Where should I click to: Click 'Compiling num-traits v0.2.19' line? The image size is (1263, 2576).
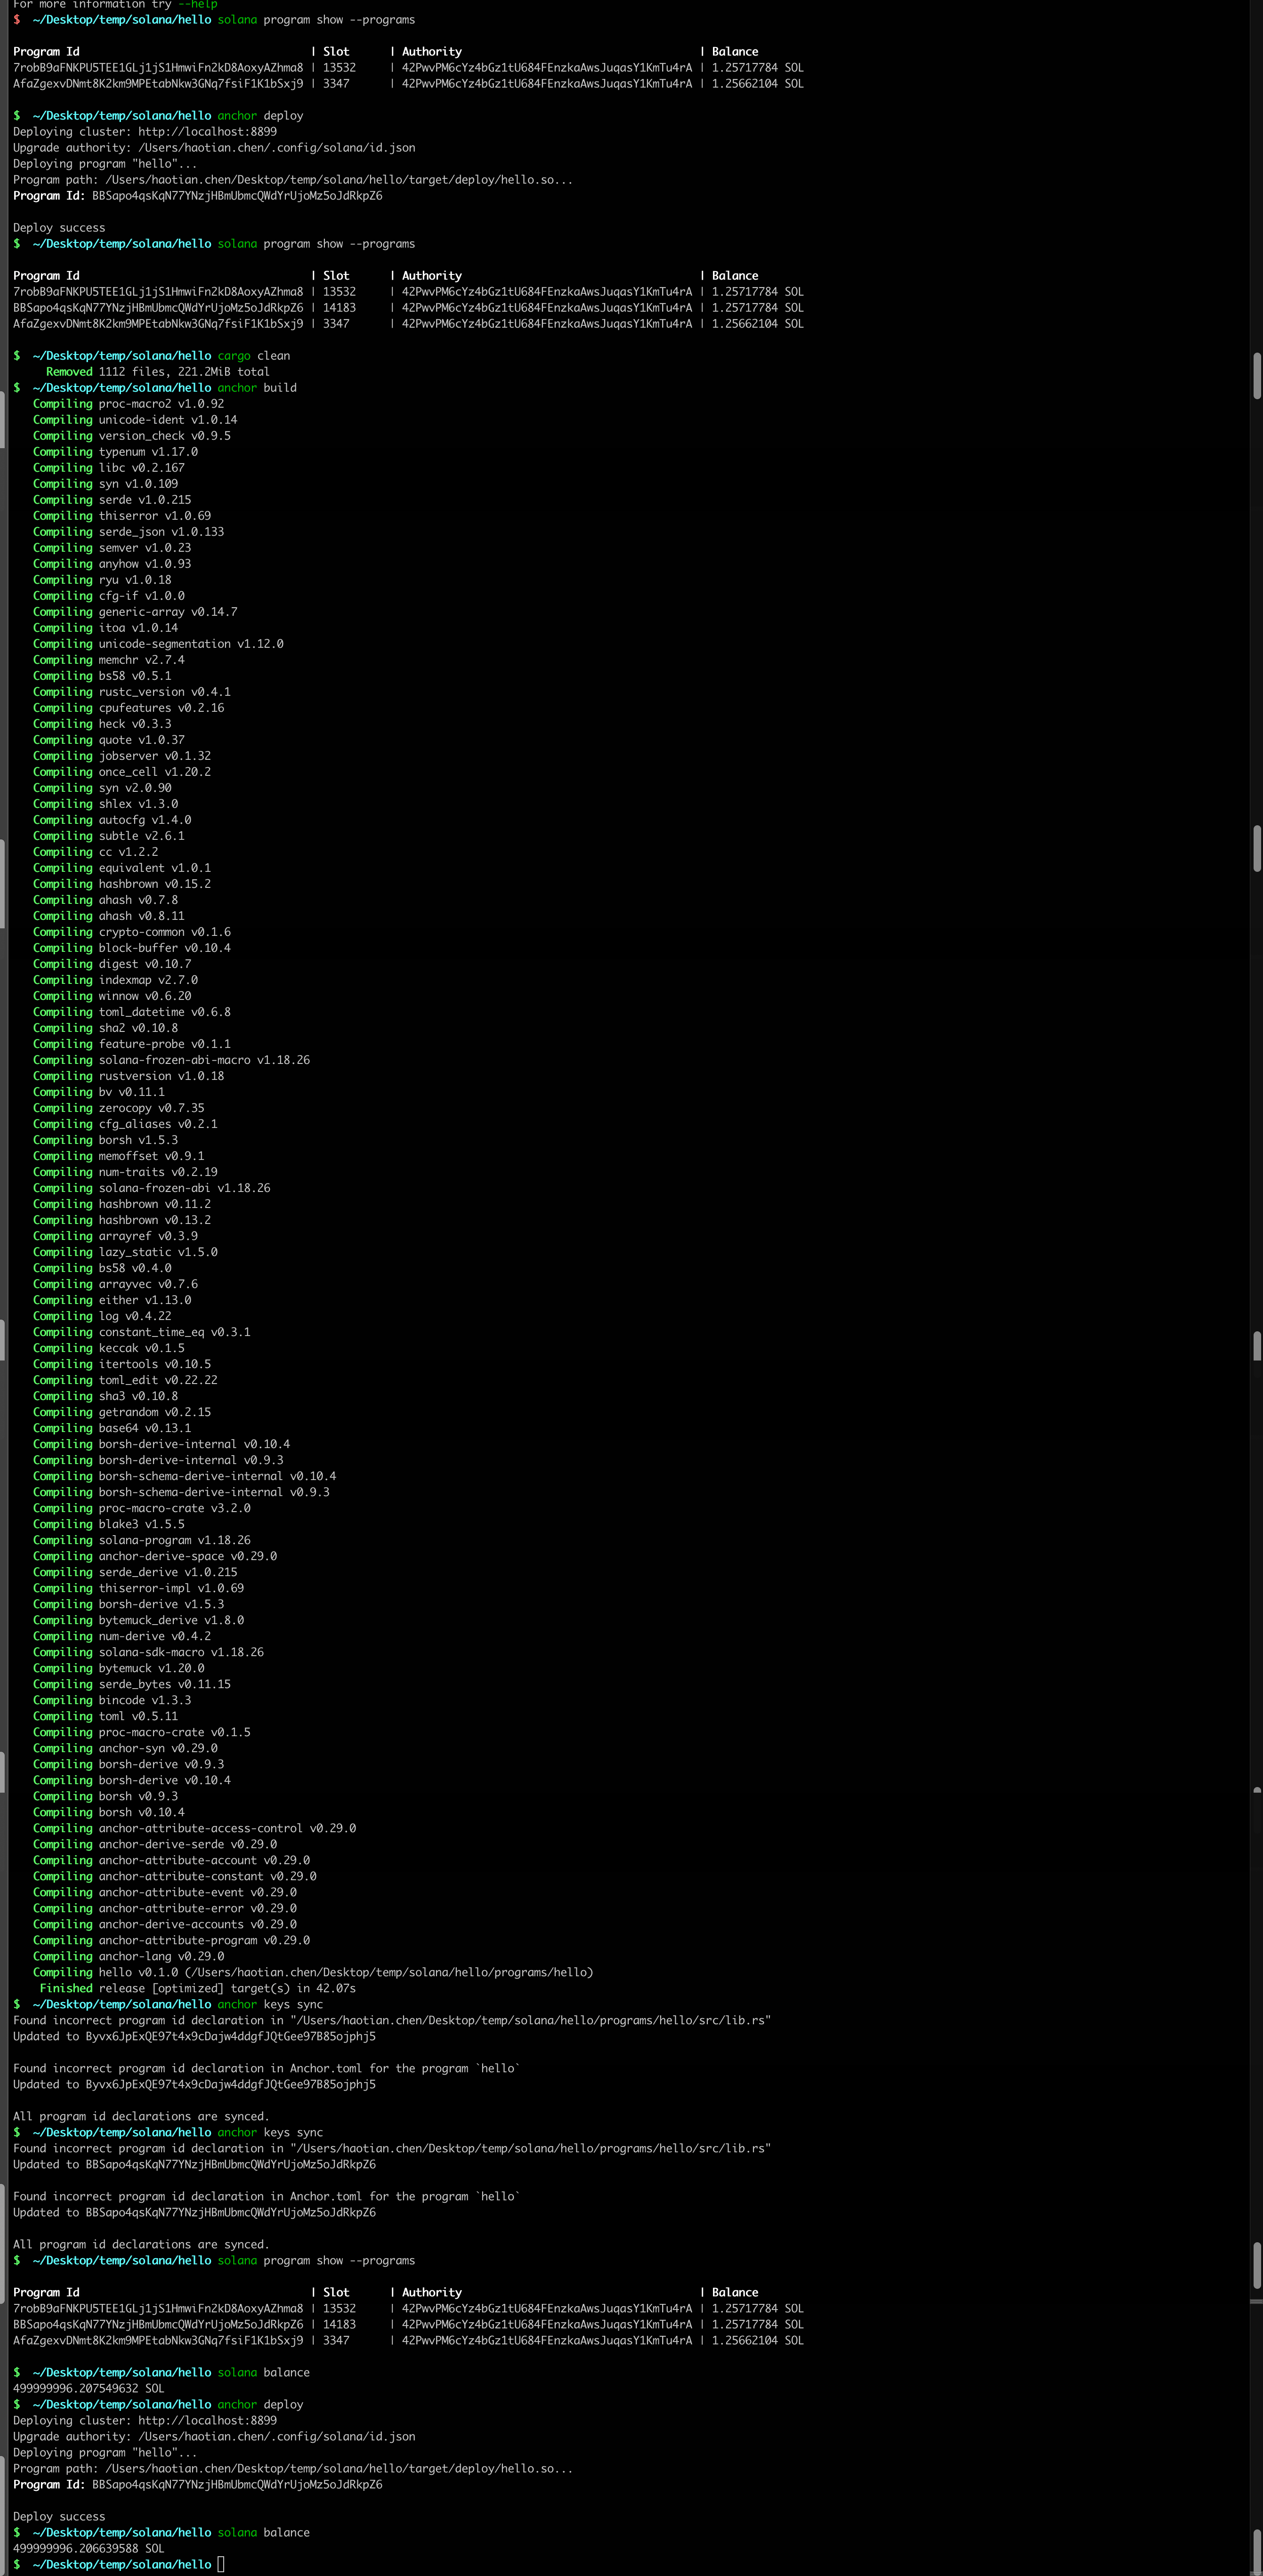[125, 1172]
